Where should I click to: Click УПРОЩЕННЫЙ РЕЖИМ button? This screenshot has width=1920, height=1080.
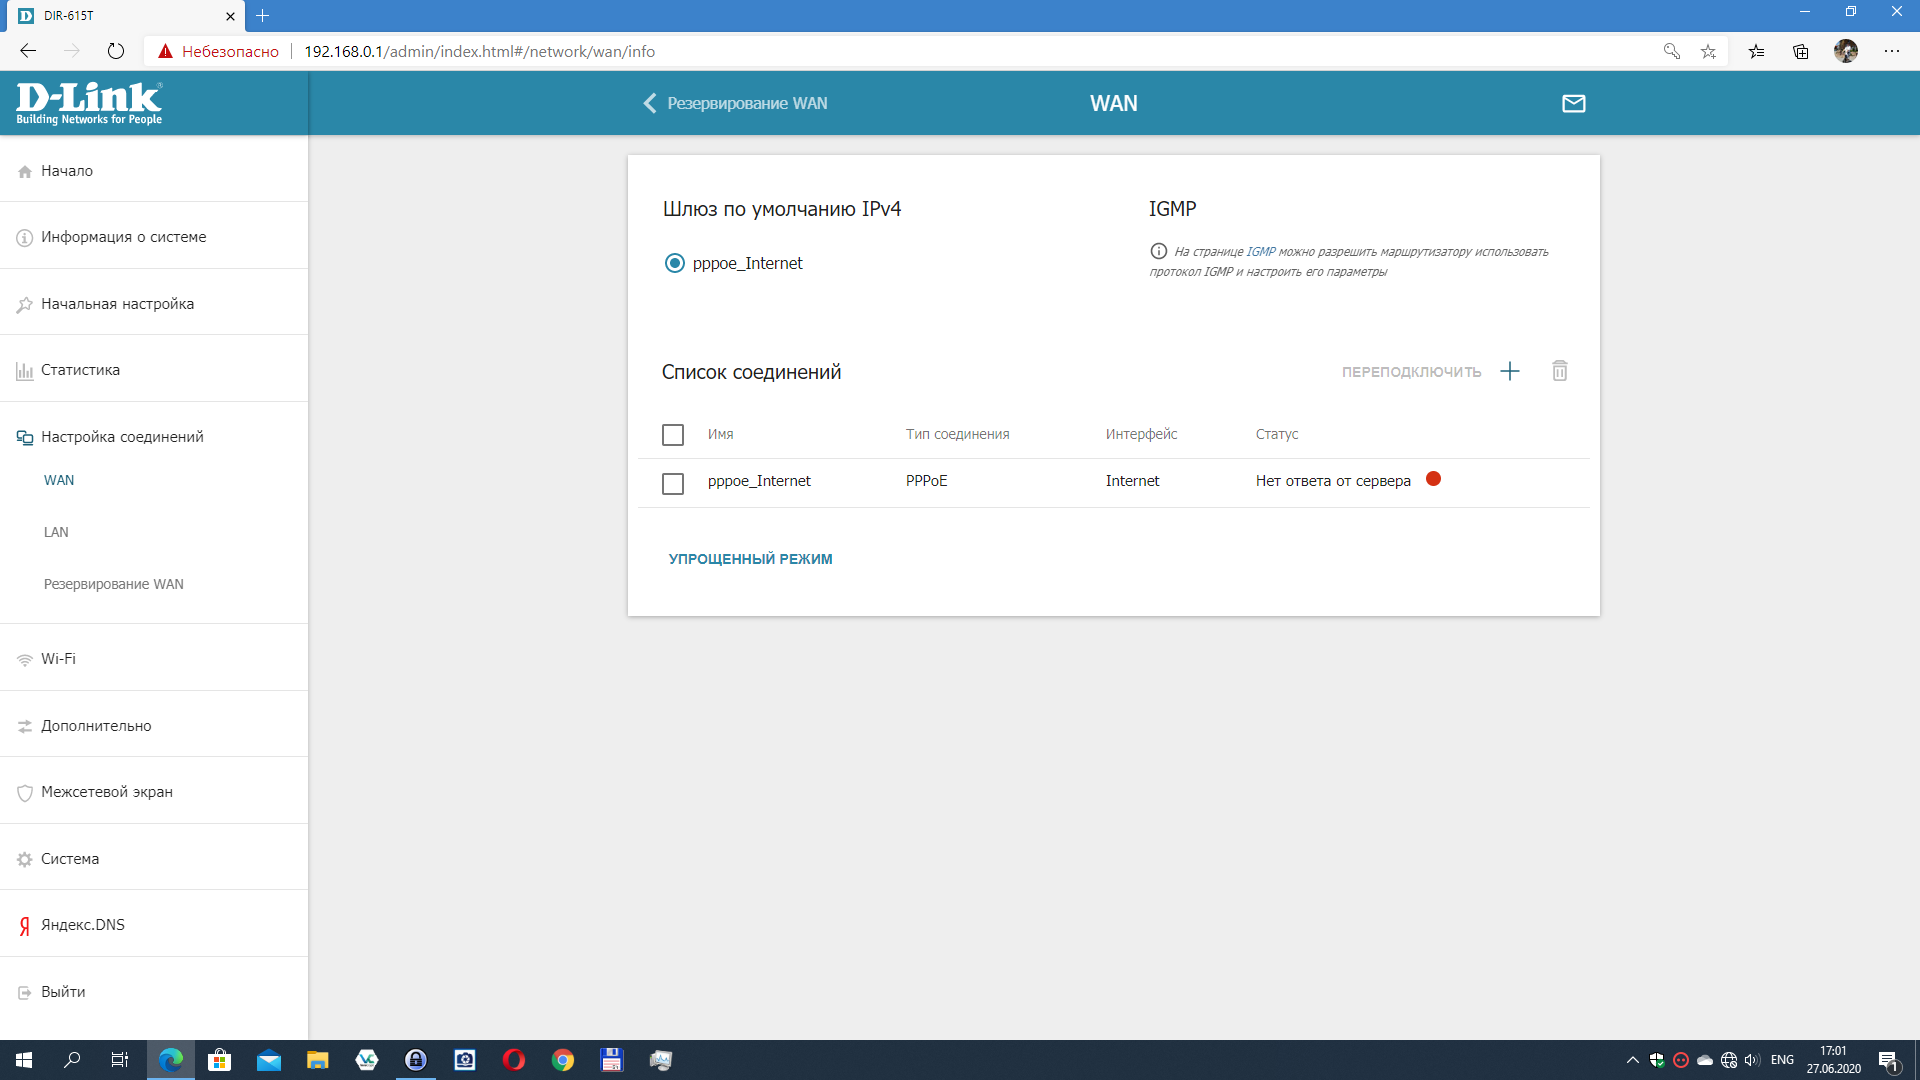tap(750, 559)
